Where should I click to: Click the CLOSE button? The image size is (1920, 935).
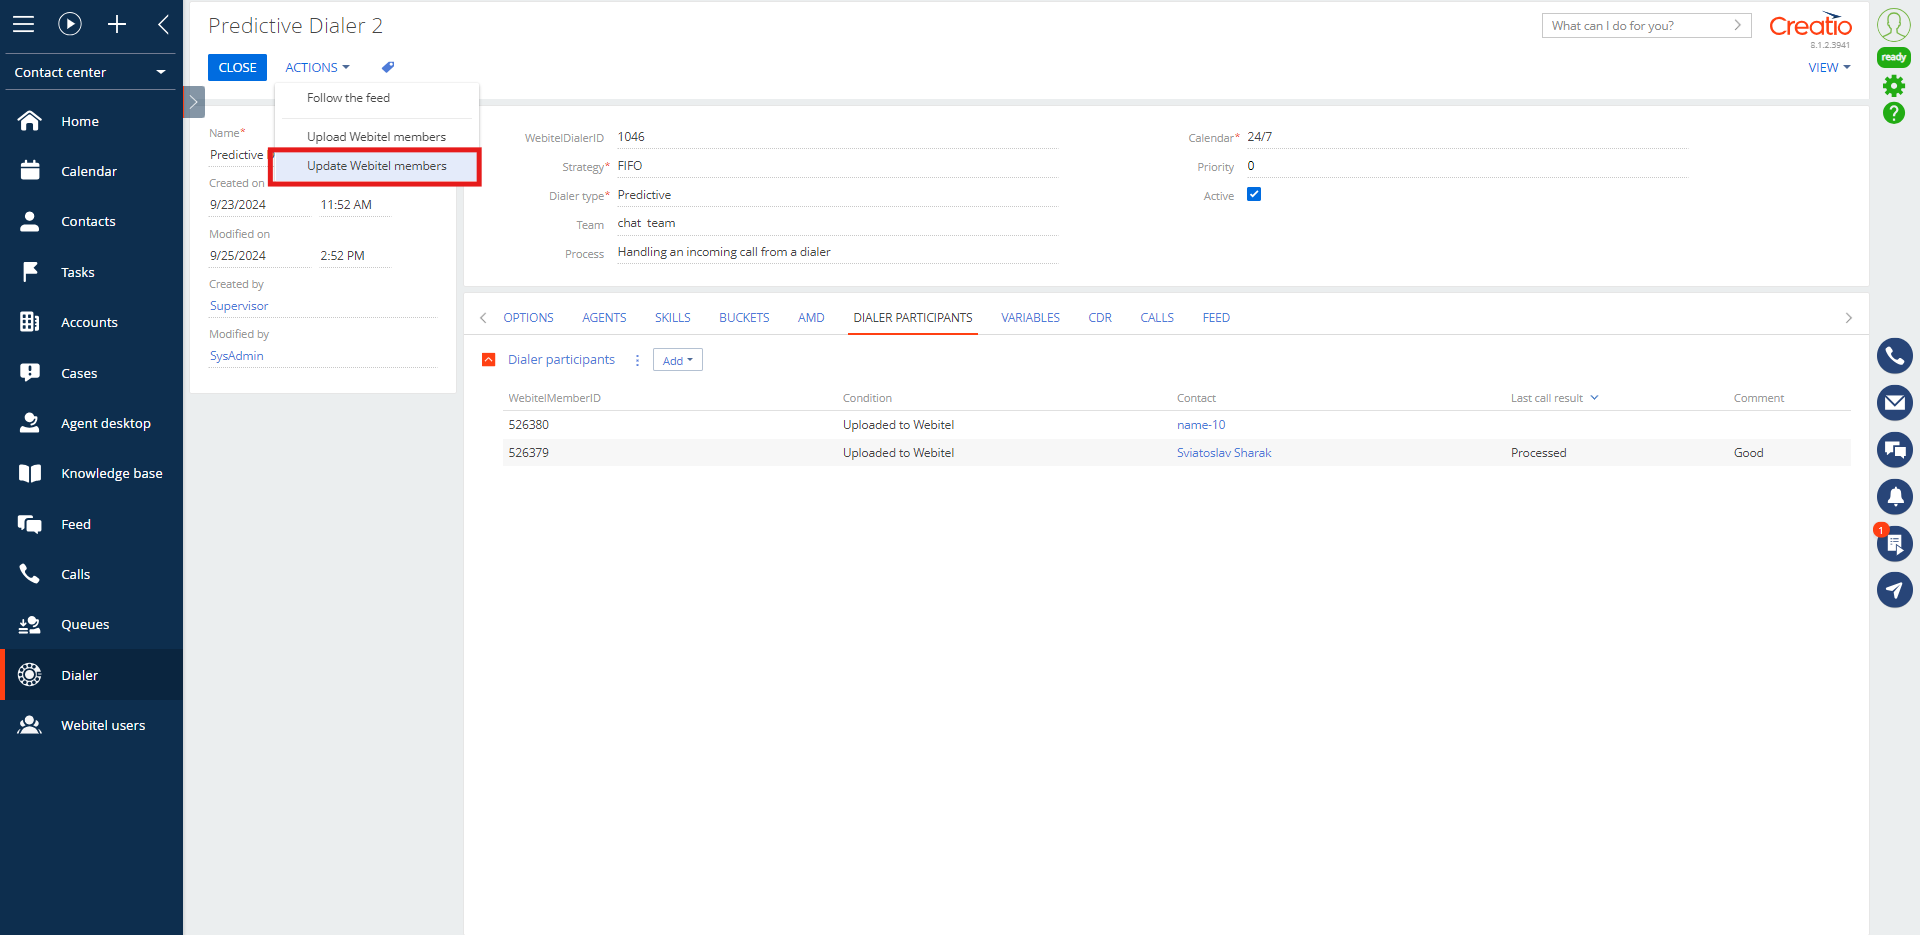(x=238, y=67)
